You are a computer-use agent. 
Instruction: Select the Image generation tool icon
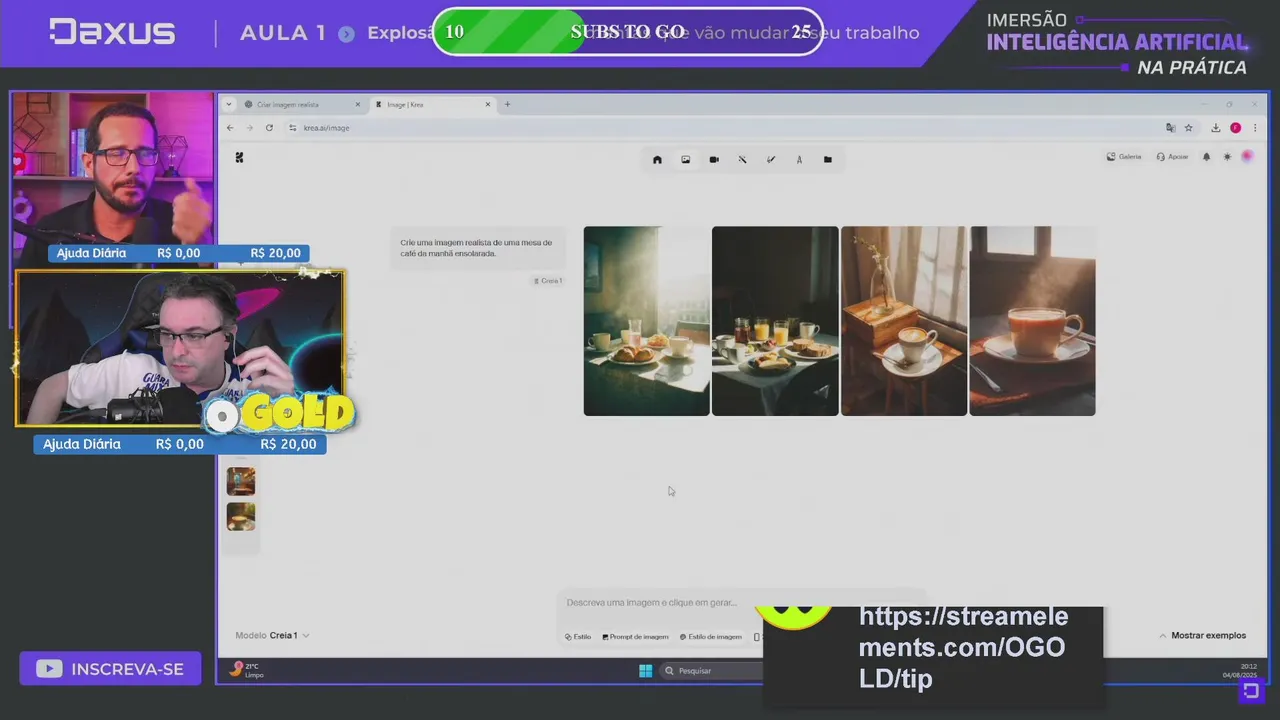(685, 160)
